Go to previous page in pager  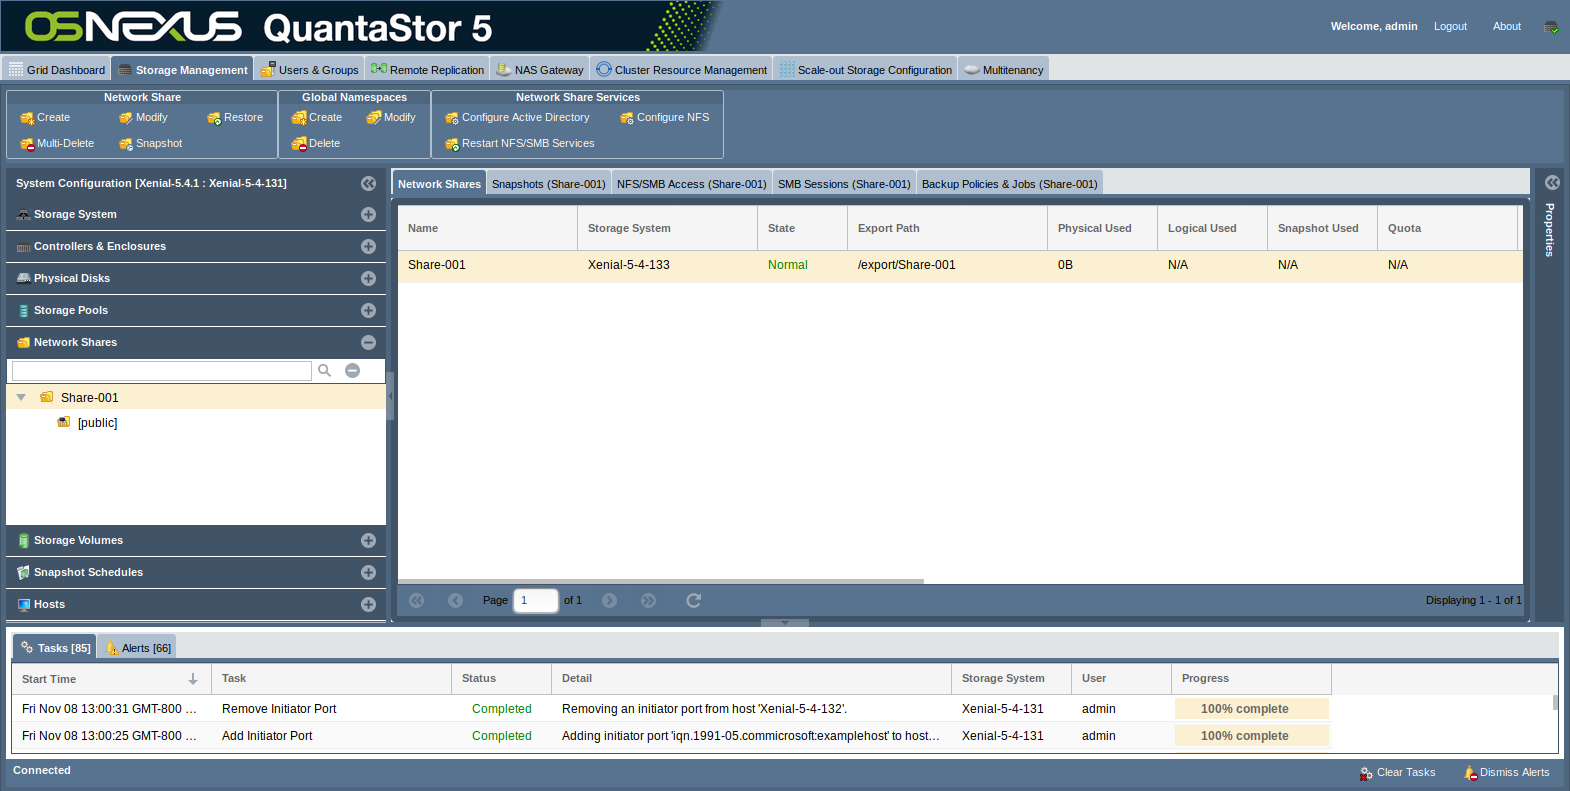click(456, 601)
